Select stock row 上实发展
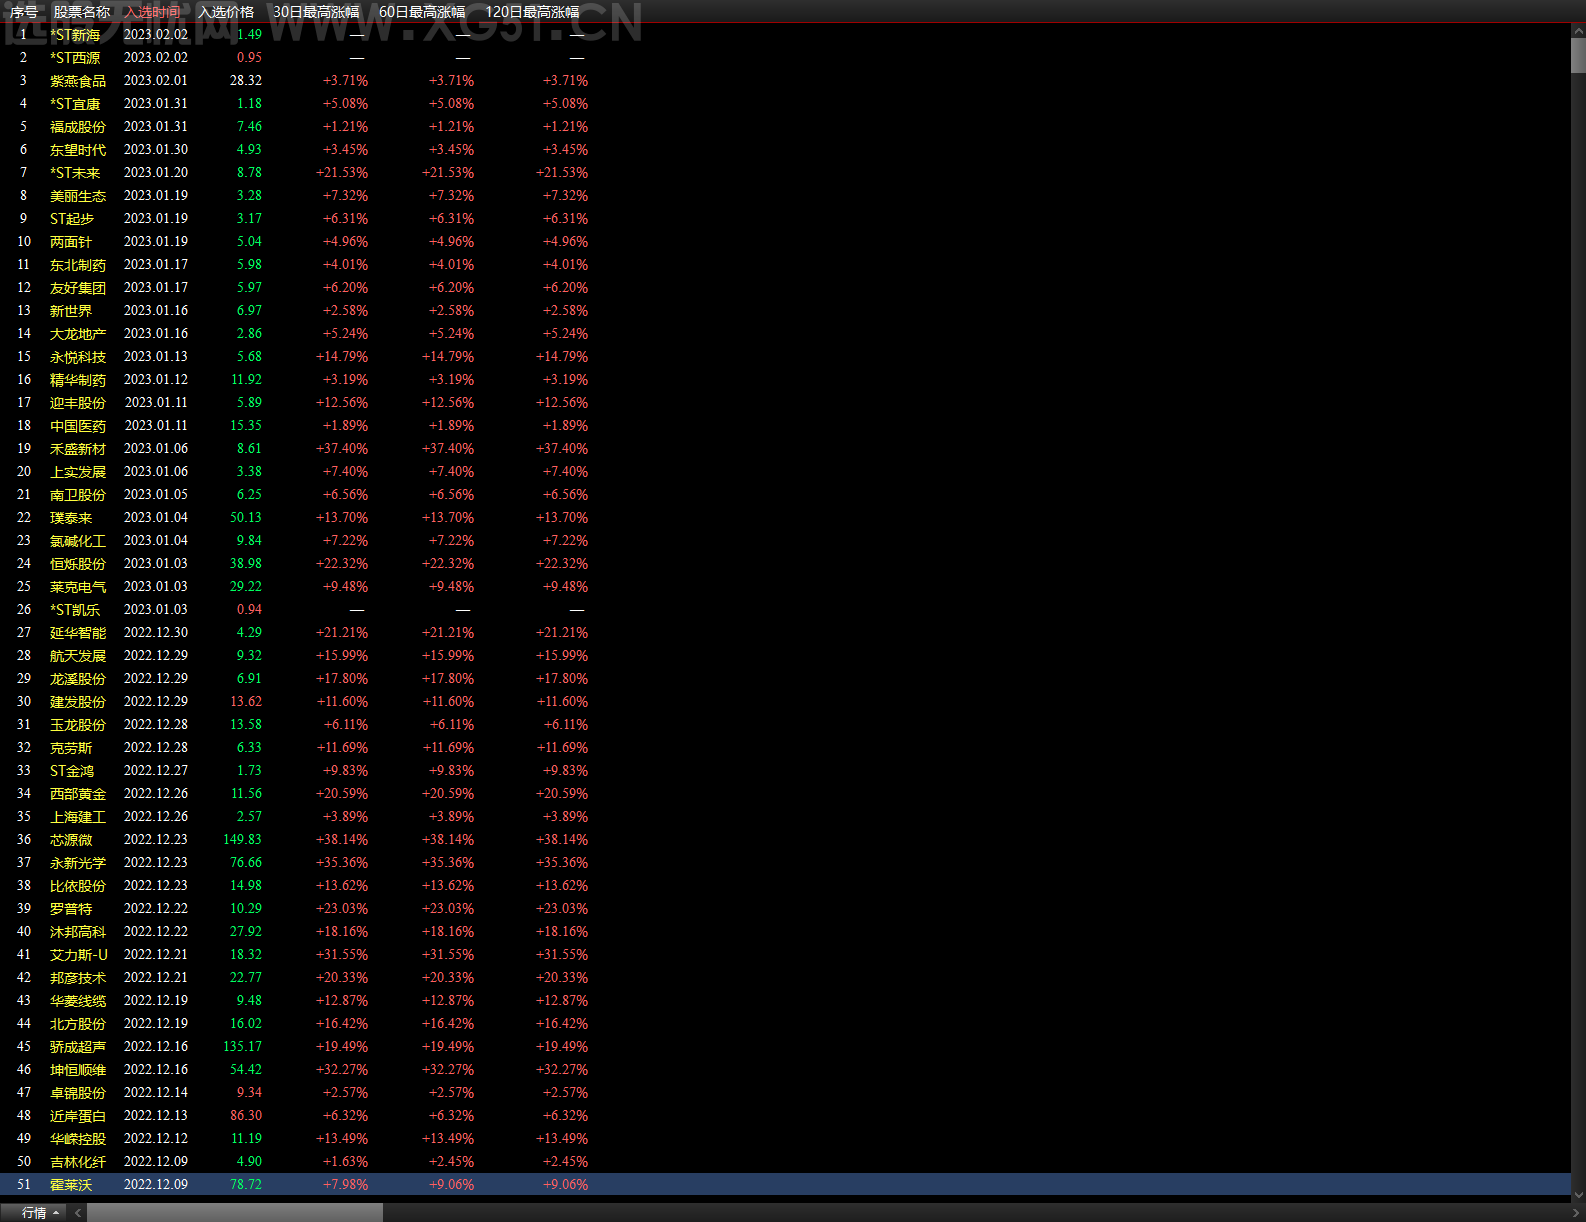This screenshot has width=1586, height=1222. click(785, 471)
